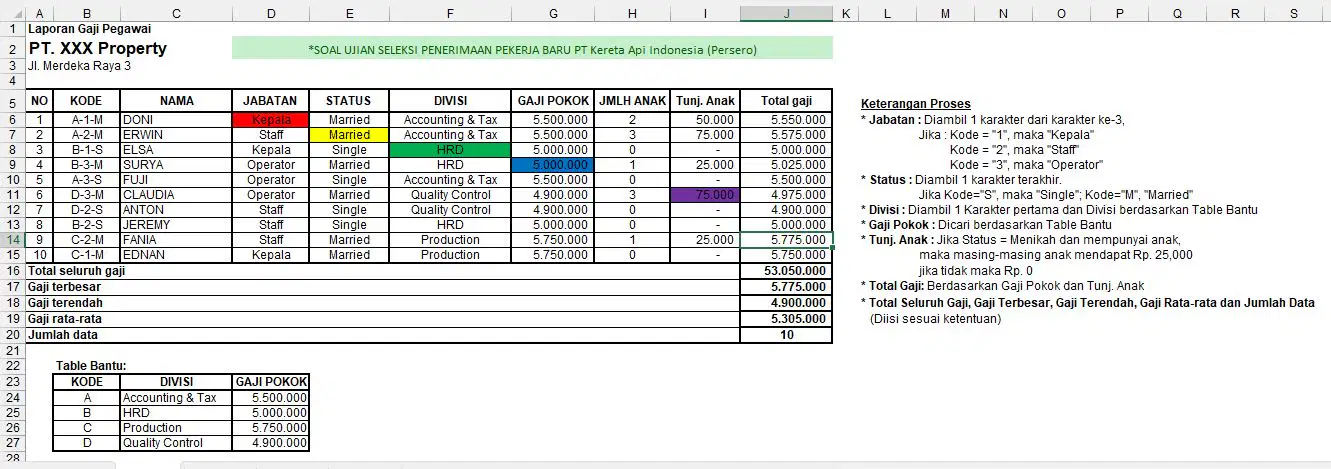This screenshot has width=1331, height=469.
Task: Select the green HRD cell in ELSA's row
Action: (450, 149)
